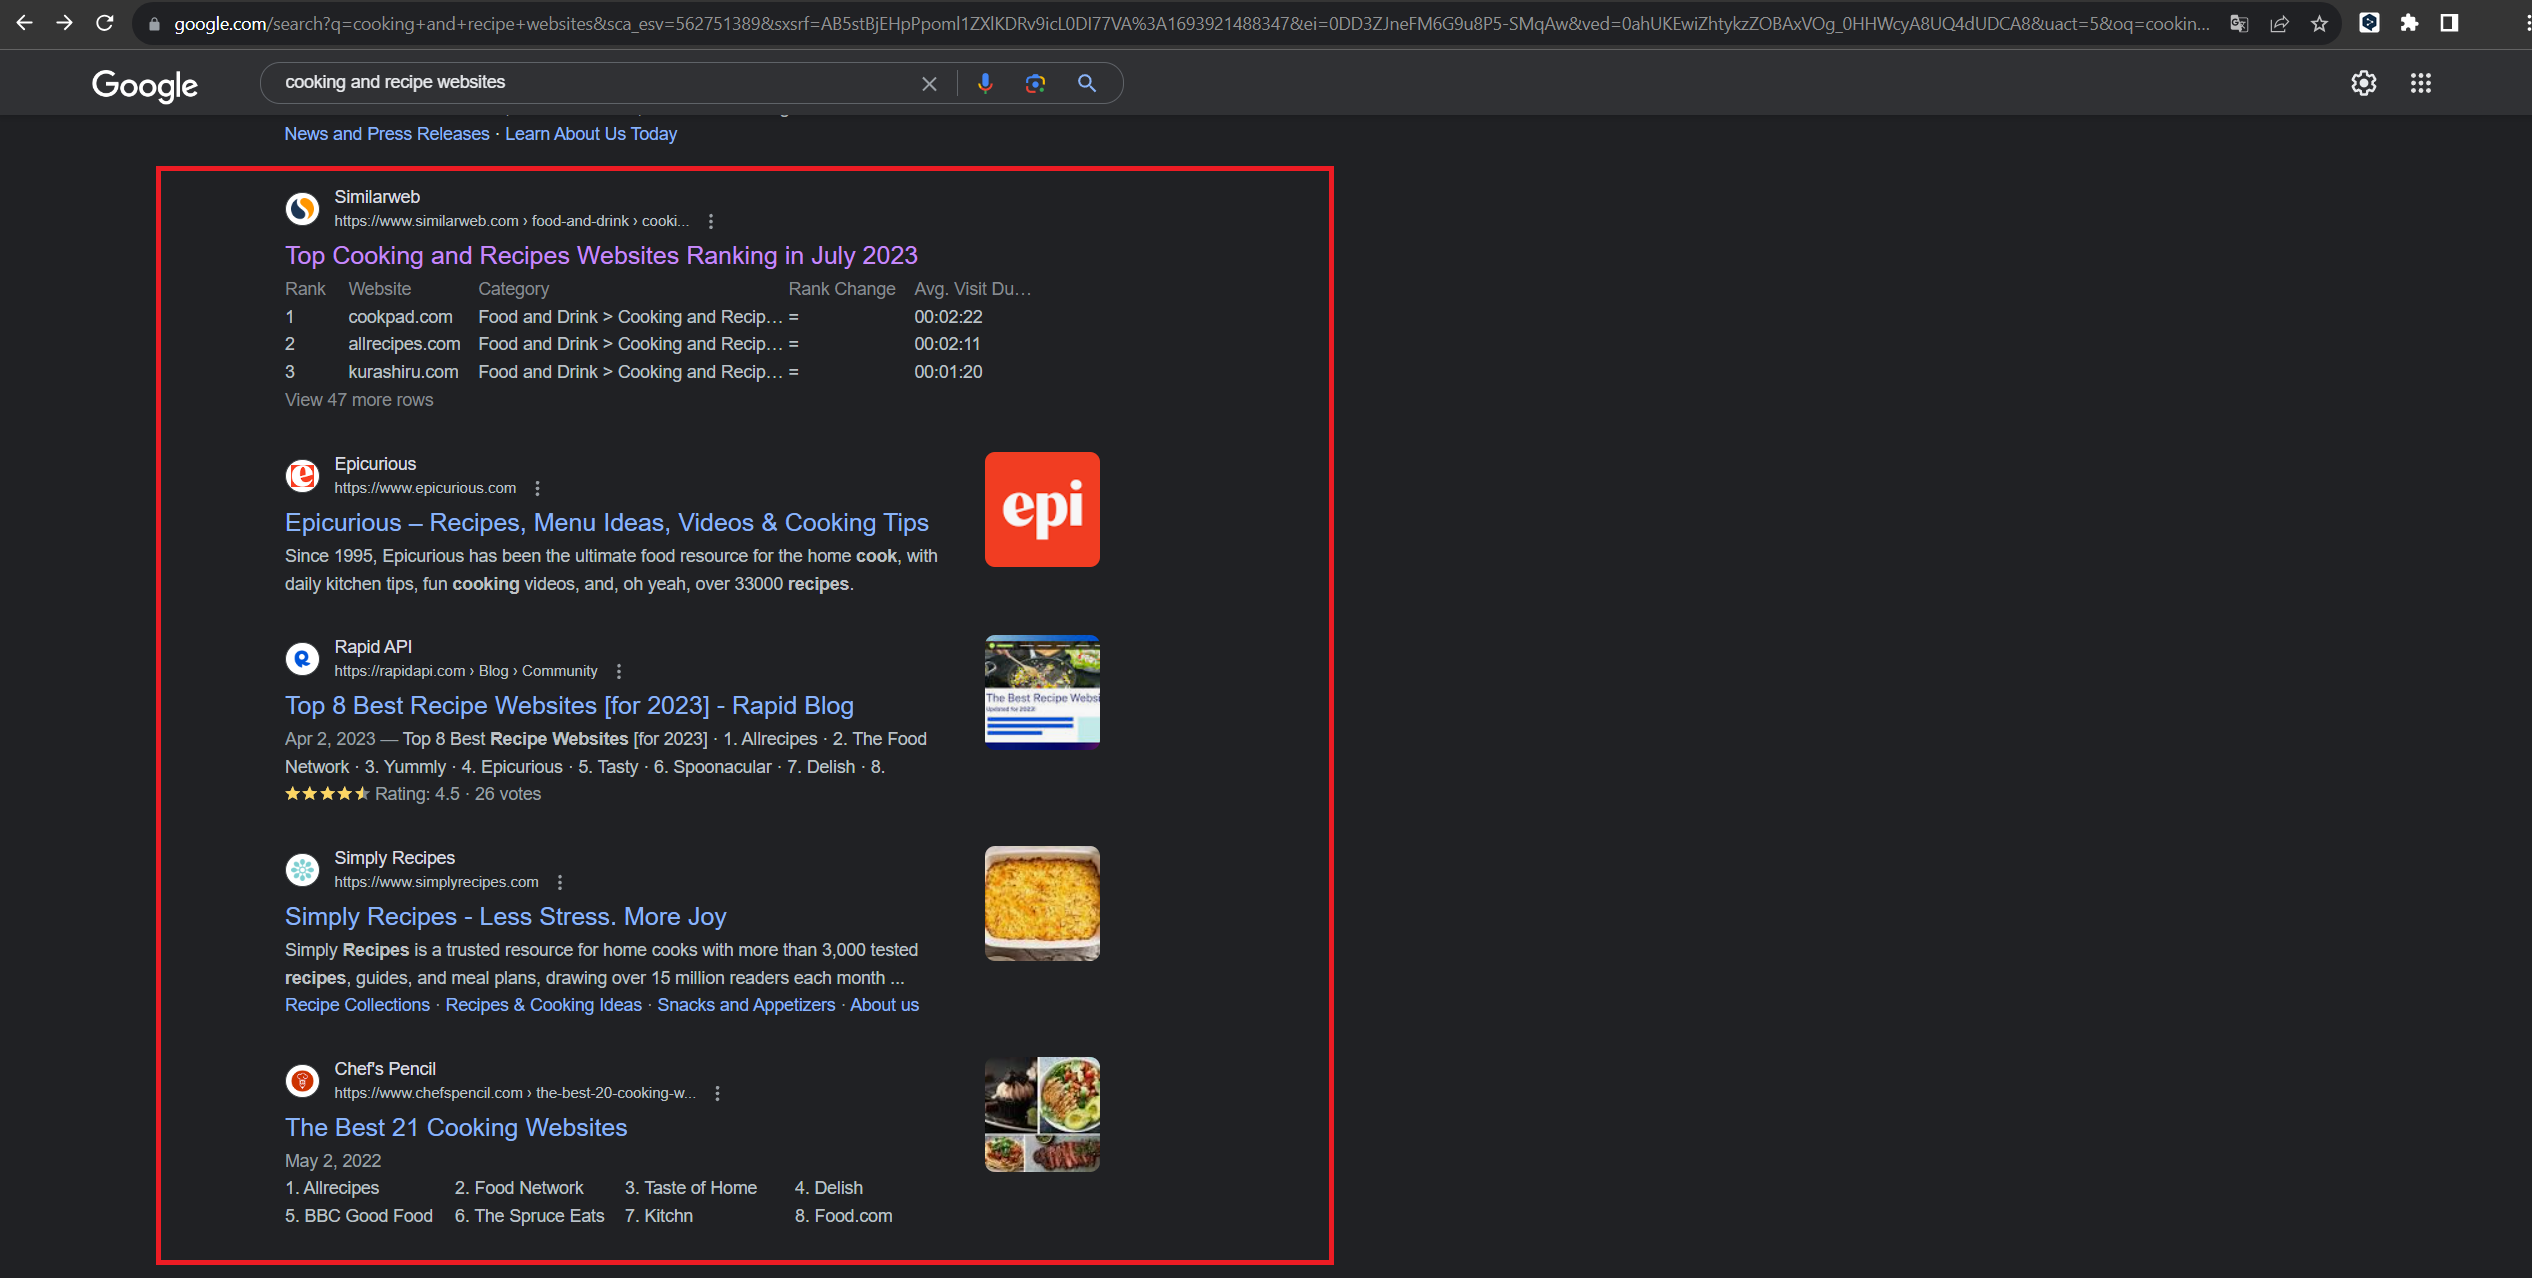This screenshot has width=2532, height=1278.
Task: Open more options for Simply Recipes result
Action: [560, 882]
